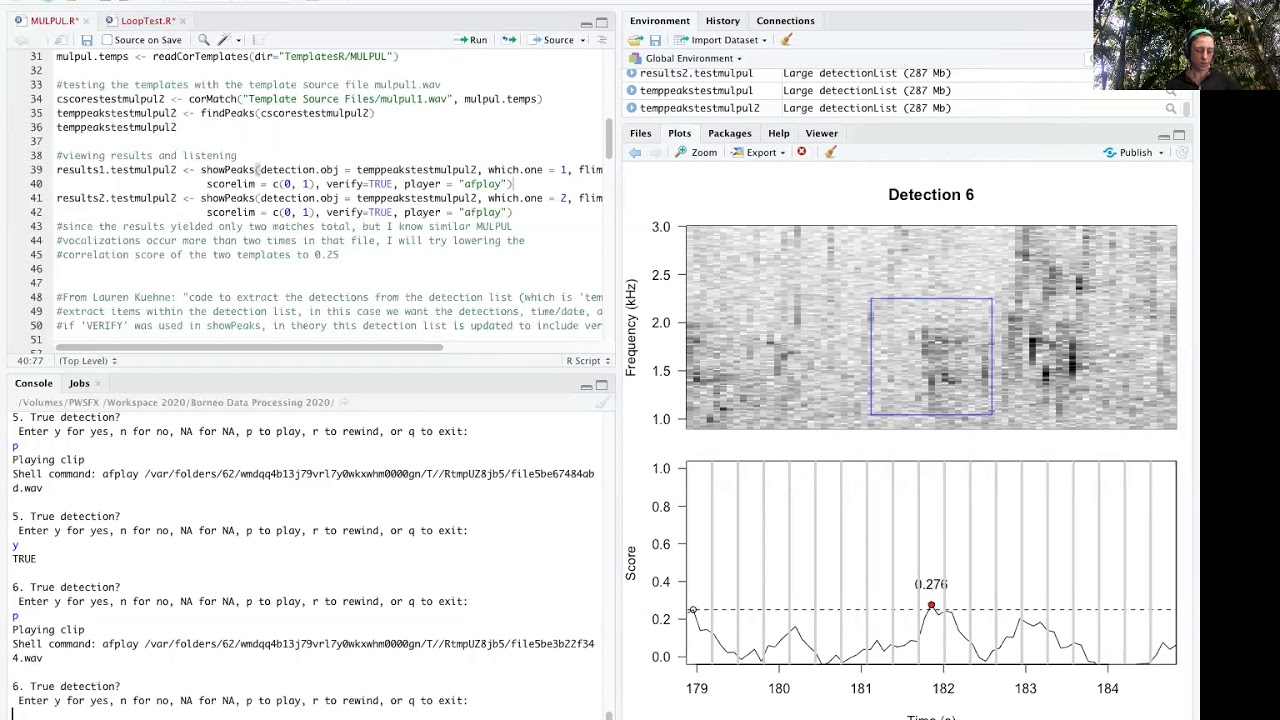Open (Top Level) scope selector
The image size is (1280, 720).
[87, 361]
